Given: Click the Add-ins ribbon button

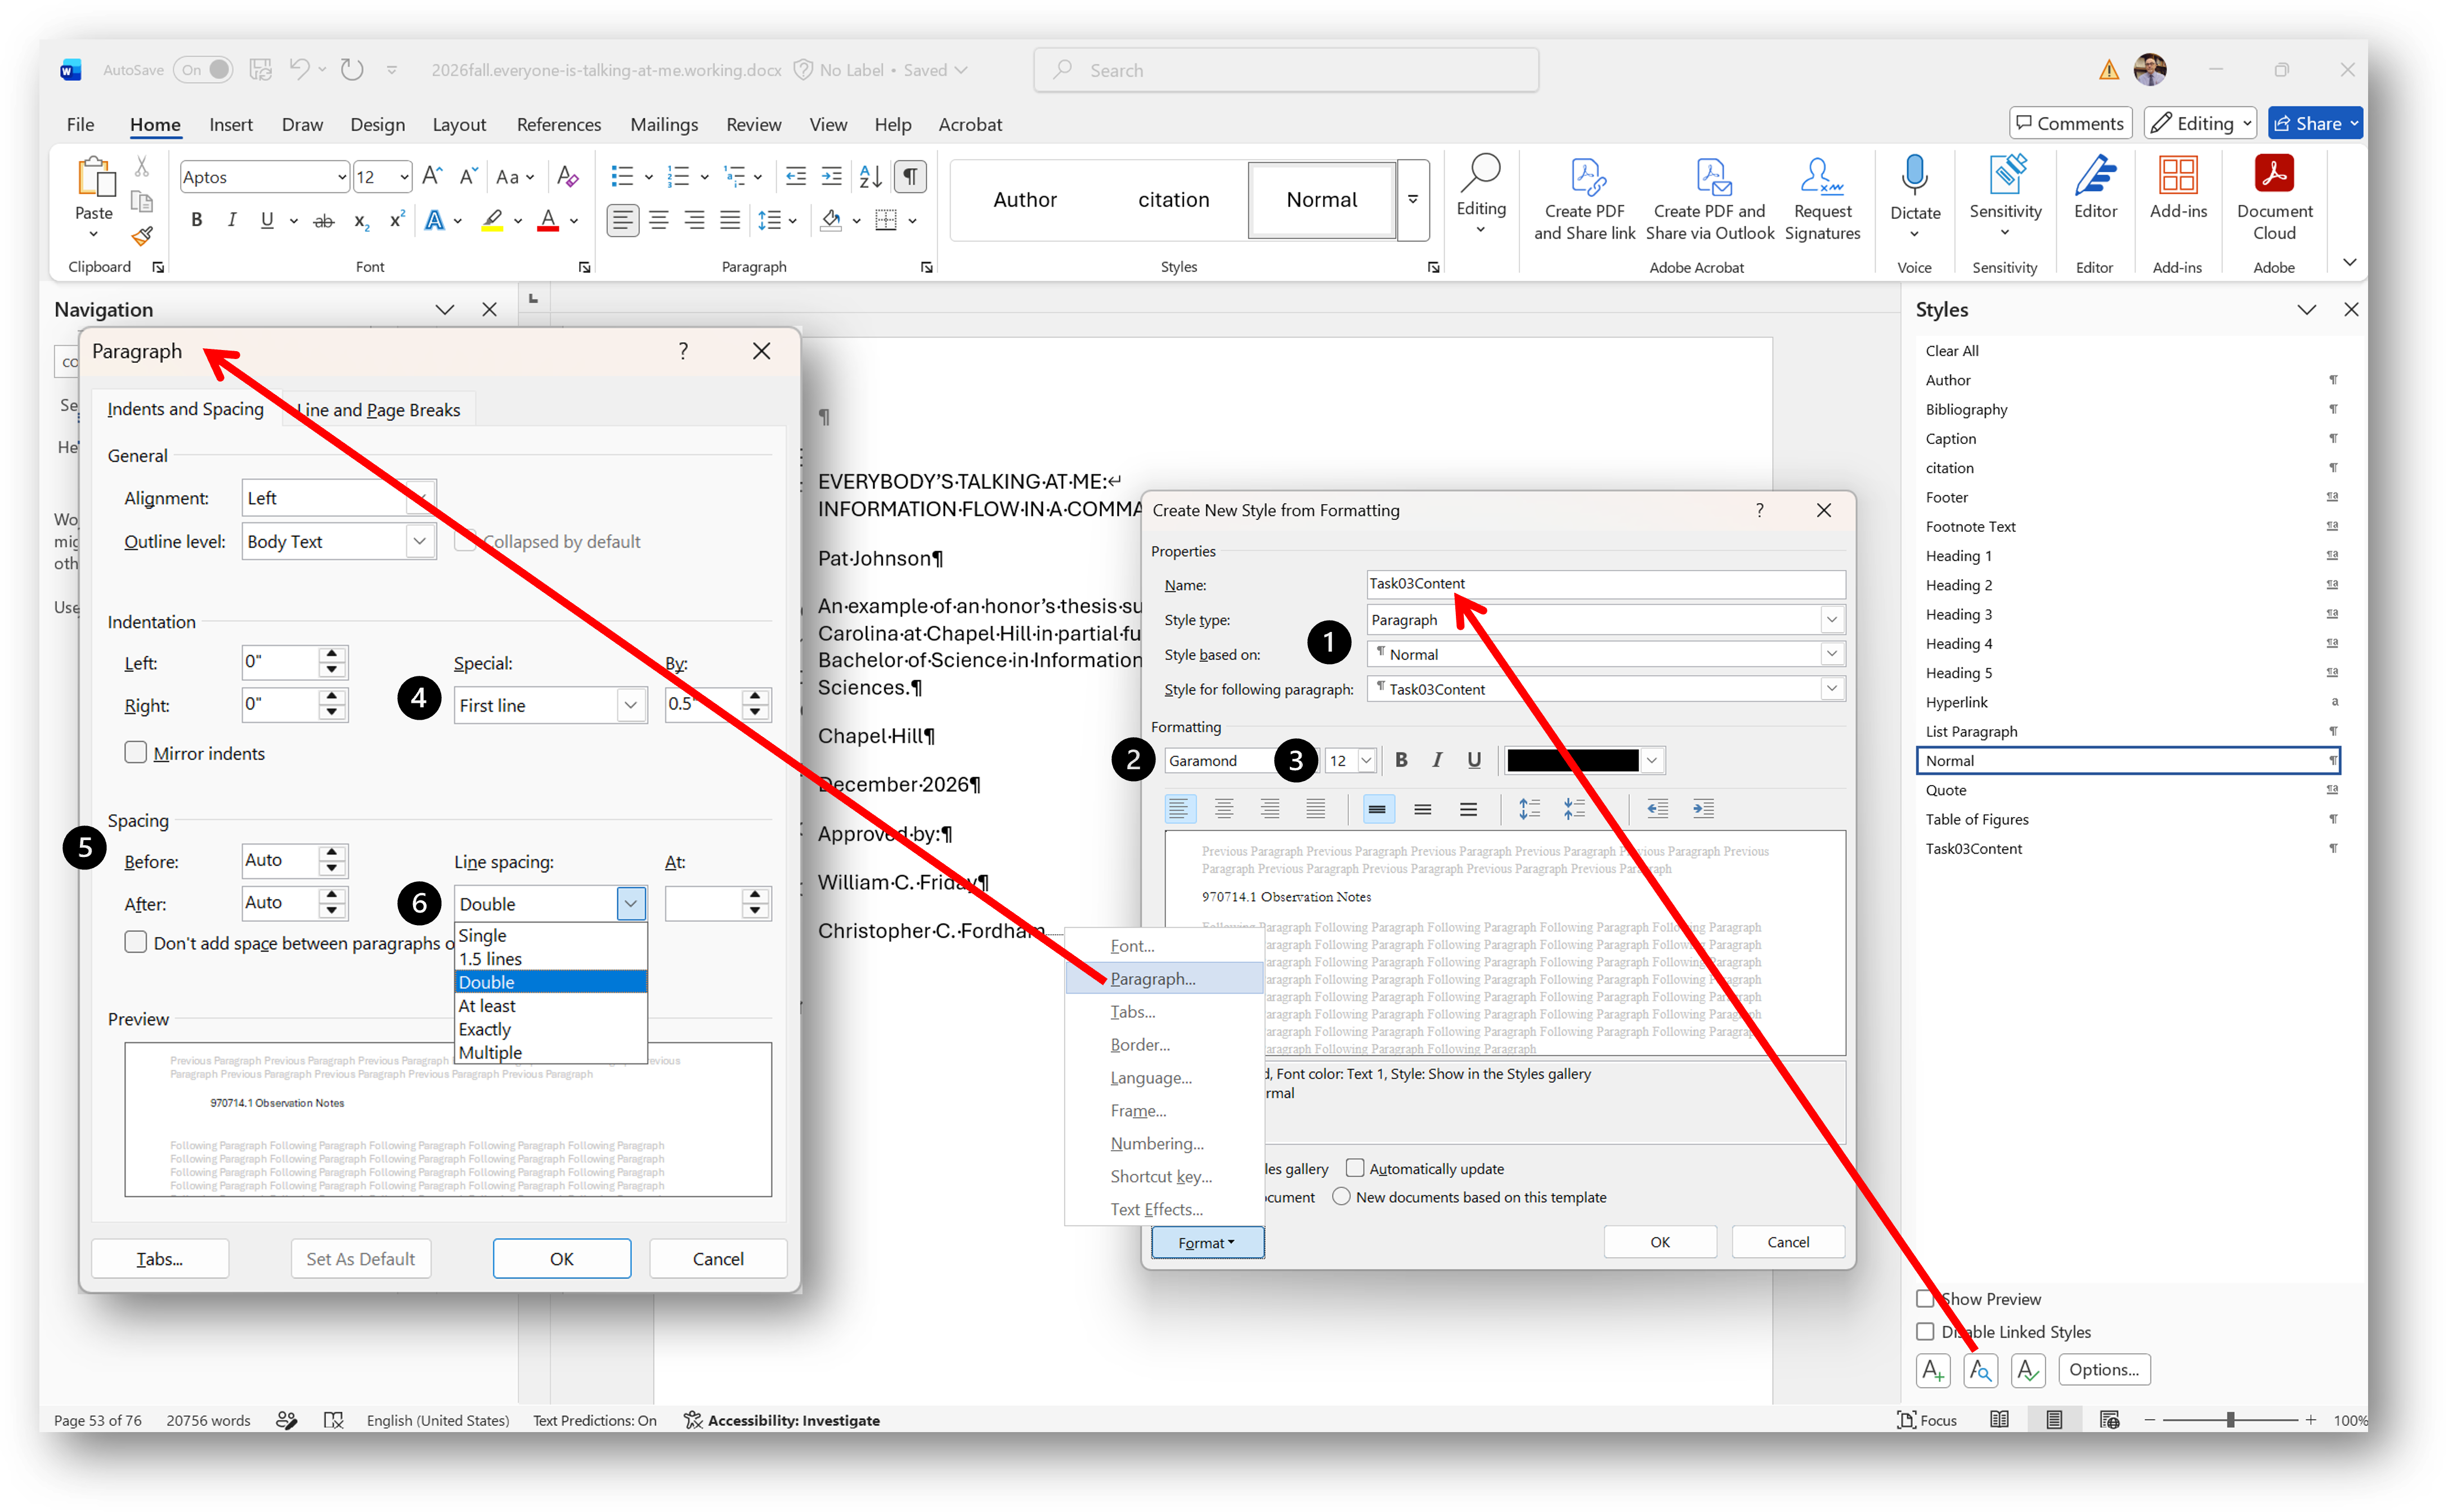Looking at the screenshot, I should 2178,188.
